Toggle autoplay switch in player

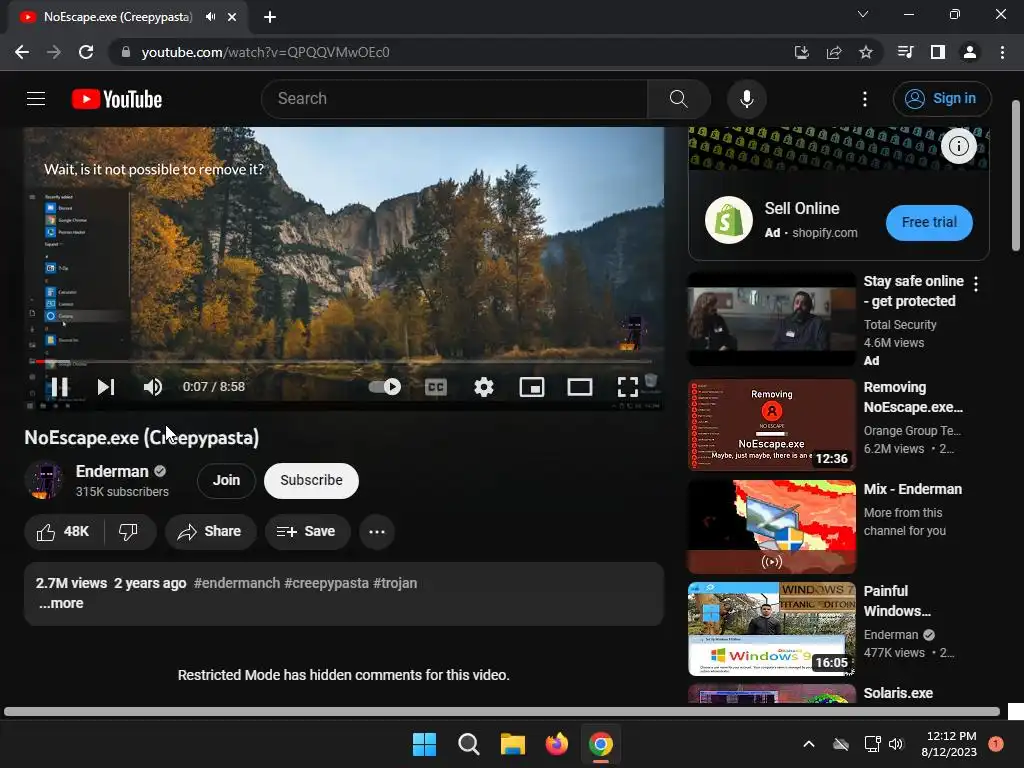[x=385, y=387]
